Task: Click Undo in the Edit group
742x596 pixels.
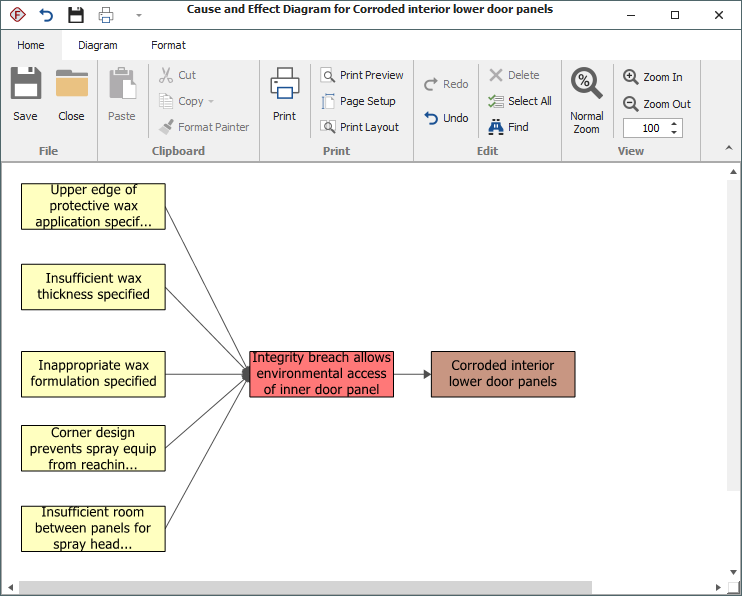Action: (x=446, y=118)
